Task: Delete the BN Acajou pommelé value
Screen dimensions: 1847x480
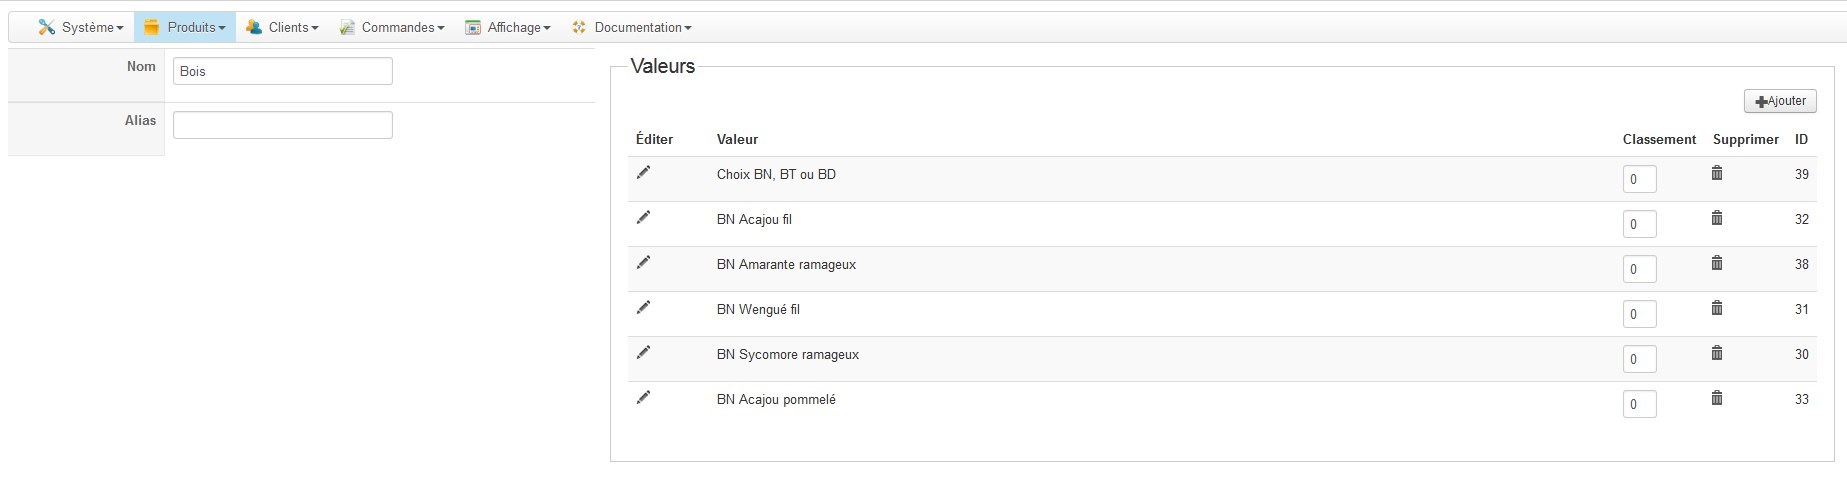Action: click(1717, 398)
